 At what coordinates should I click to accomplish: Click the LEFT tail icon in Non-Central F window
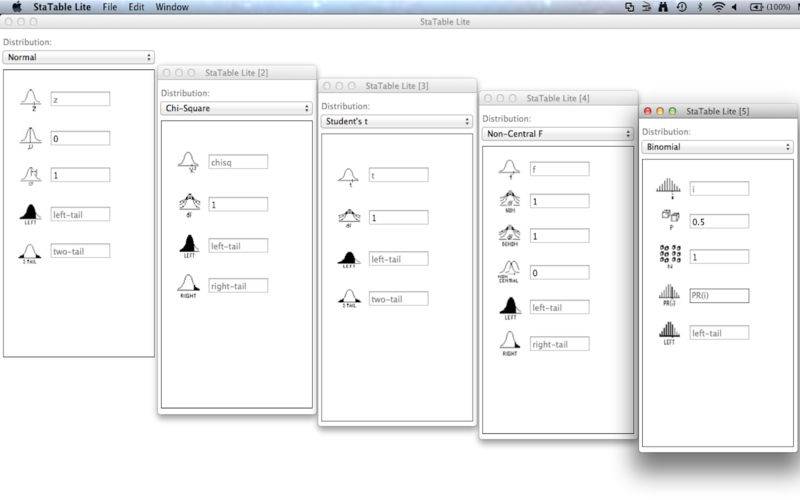[x=510, y=309]
